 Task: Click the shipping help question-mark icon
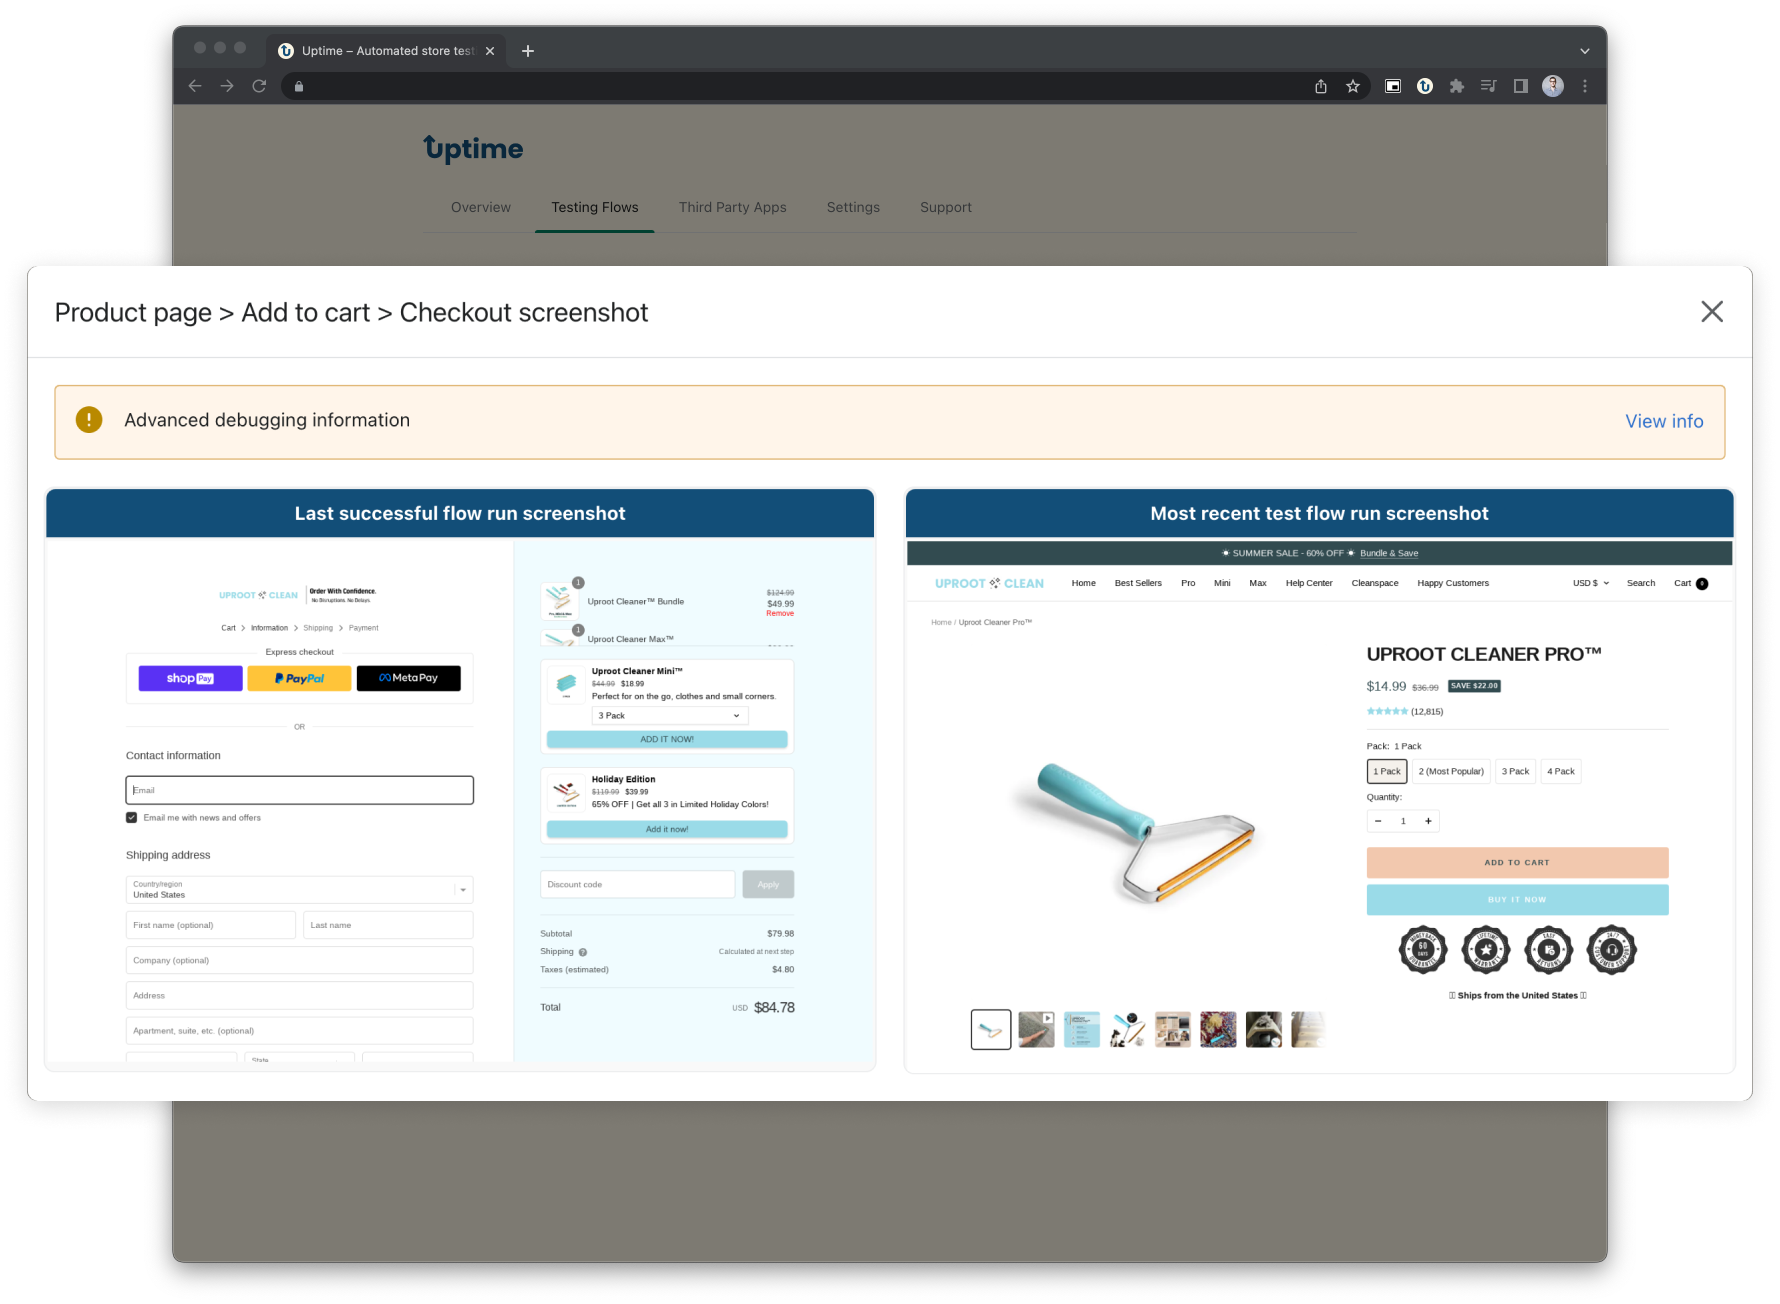583,952
